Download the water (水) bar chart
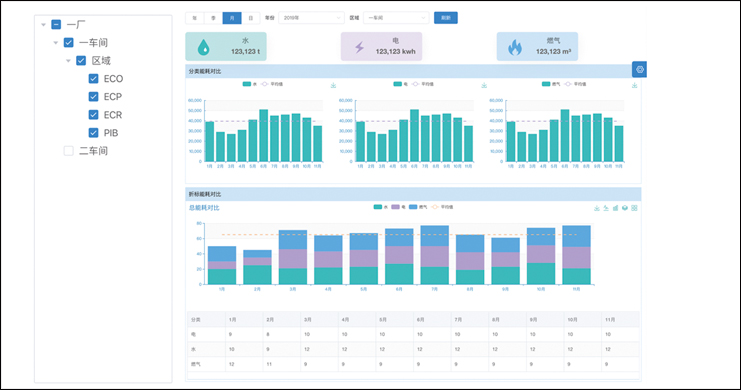 coord(333,86)
